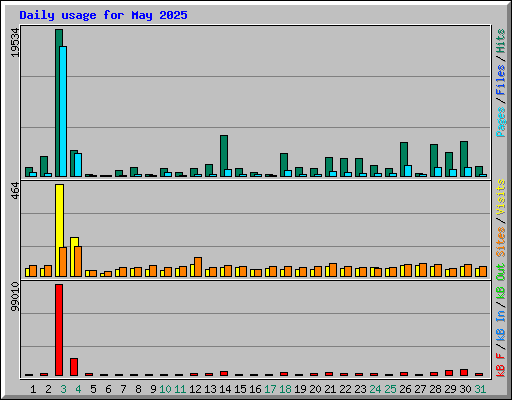This screenshot has width=512, height=400.
Task: Click green x-axis day label 18
Action: tap(285, 389)
